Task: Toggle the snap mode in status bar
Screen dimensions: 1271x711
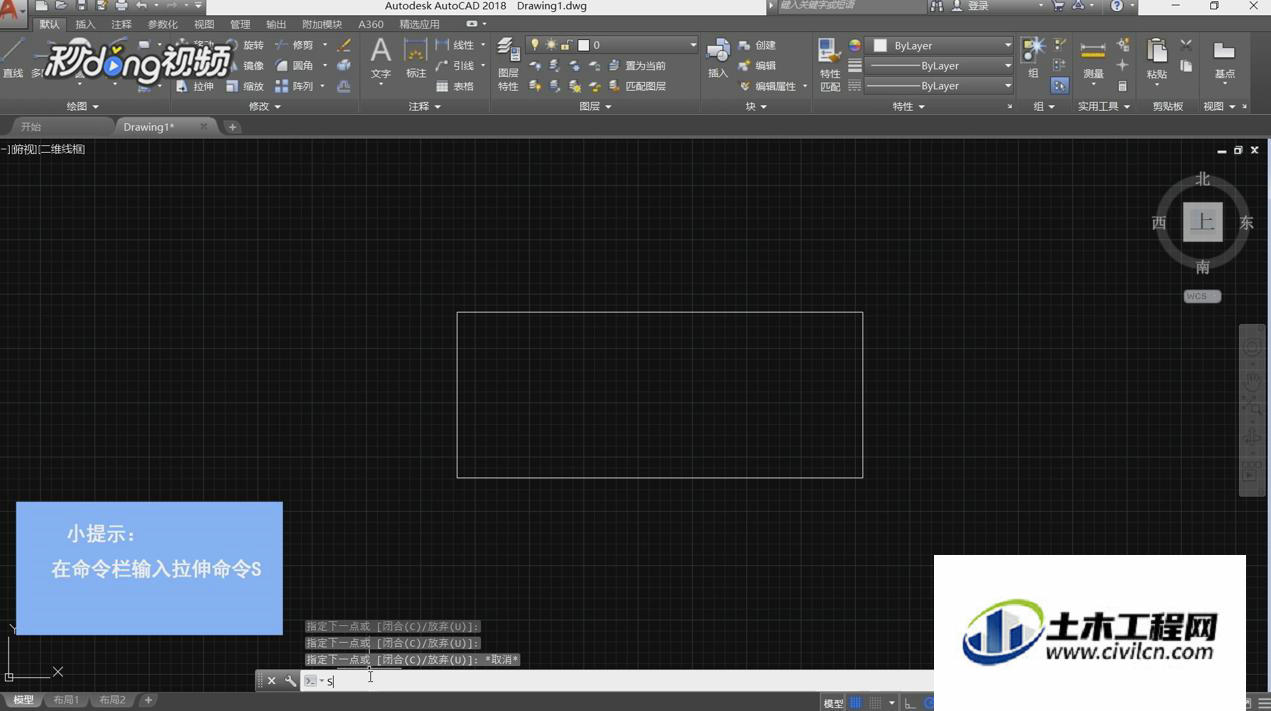Action: pyautogui.click(x=875, y=703)
